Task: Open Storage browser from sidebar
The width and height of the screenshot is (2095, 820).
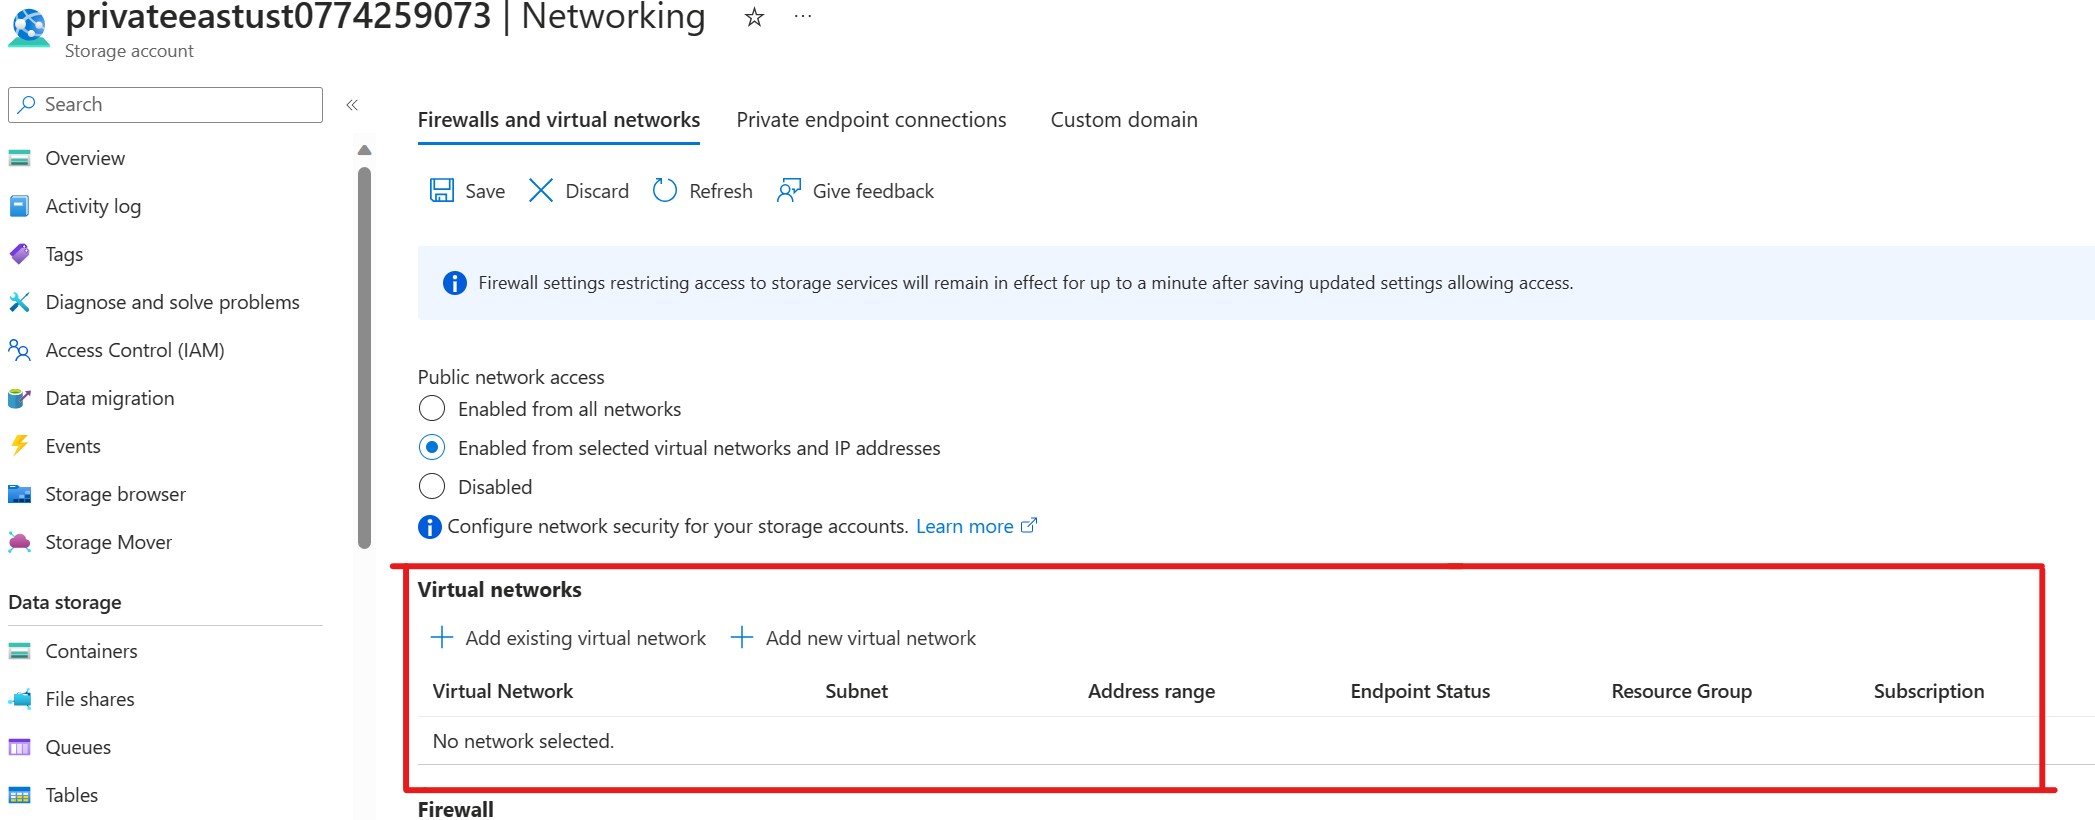Action: pos(115,494)
